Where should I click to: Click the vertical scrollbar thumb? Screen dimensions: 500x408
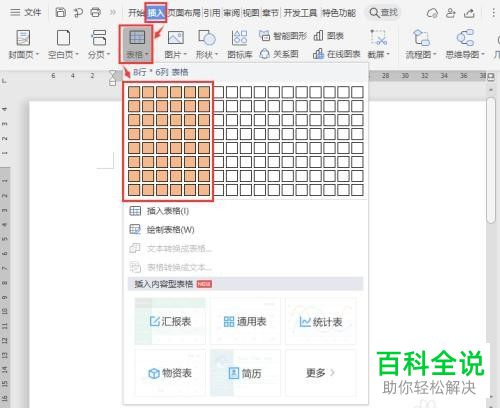[490, 160]
